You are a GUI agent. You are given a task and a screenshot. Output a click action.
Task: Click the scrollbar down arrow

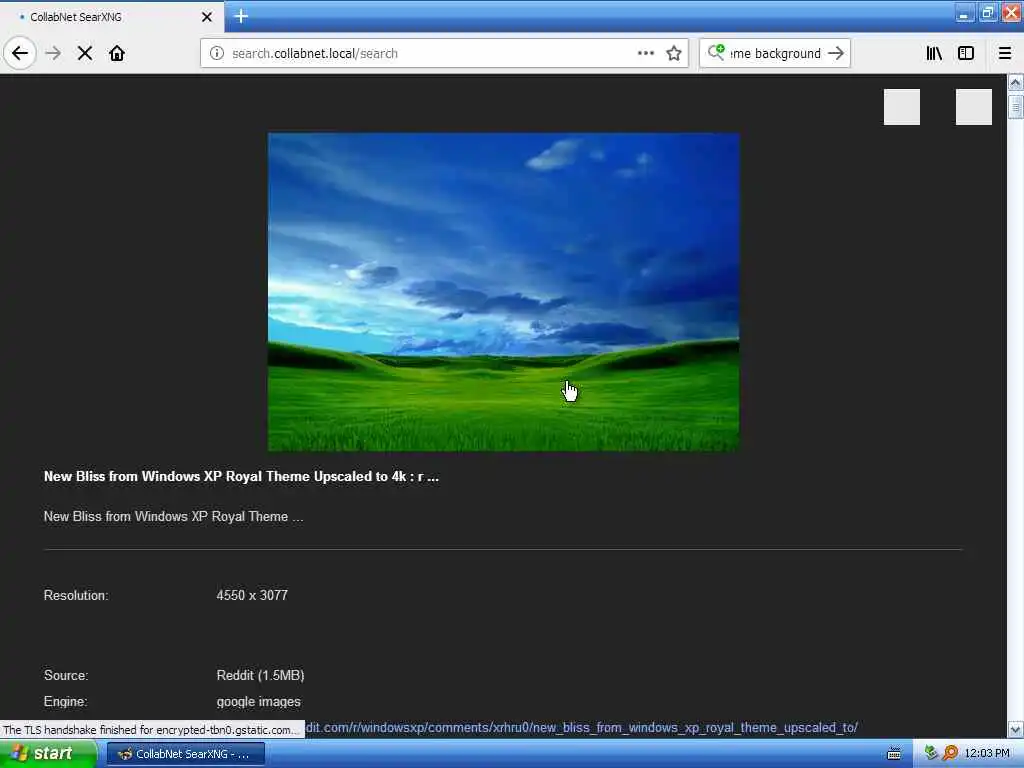(x=1016, y=729)
